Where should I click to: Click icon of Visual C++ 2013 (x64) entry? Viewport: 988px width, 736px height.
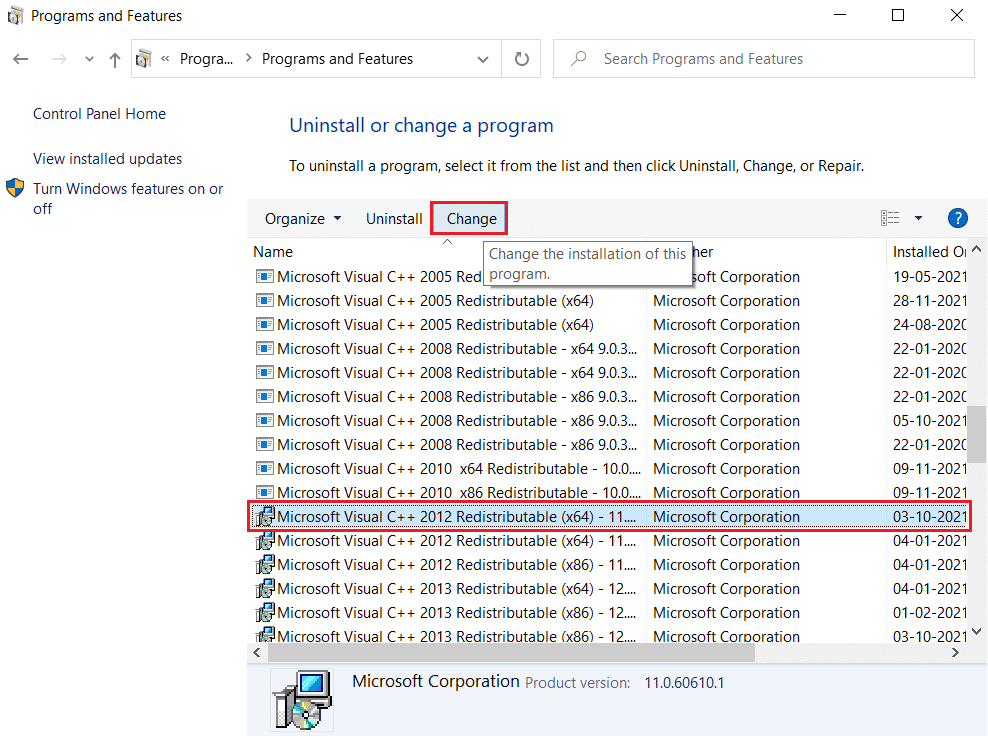pyautogui.click(x=265, y=588)
